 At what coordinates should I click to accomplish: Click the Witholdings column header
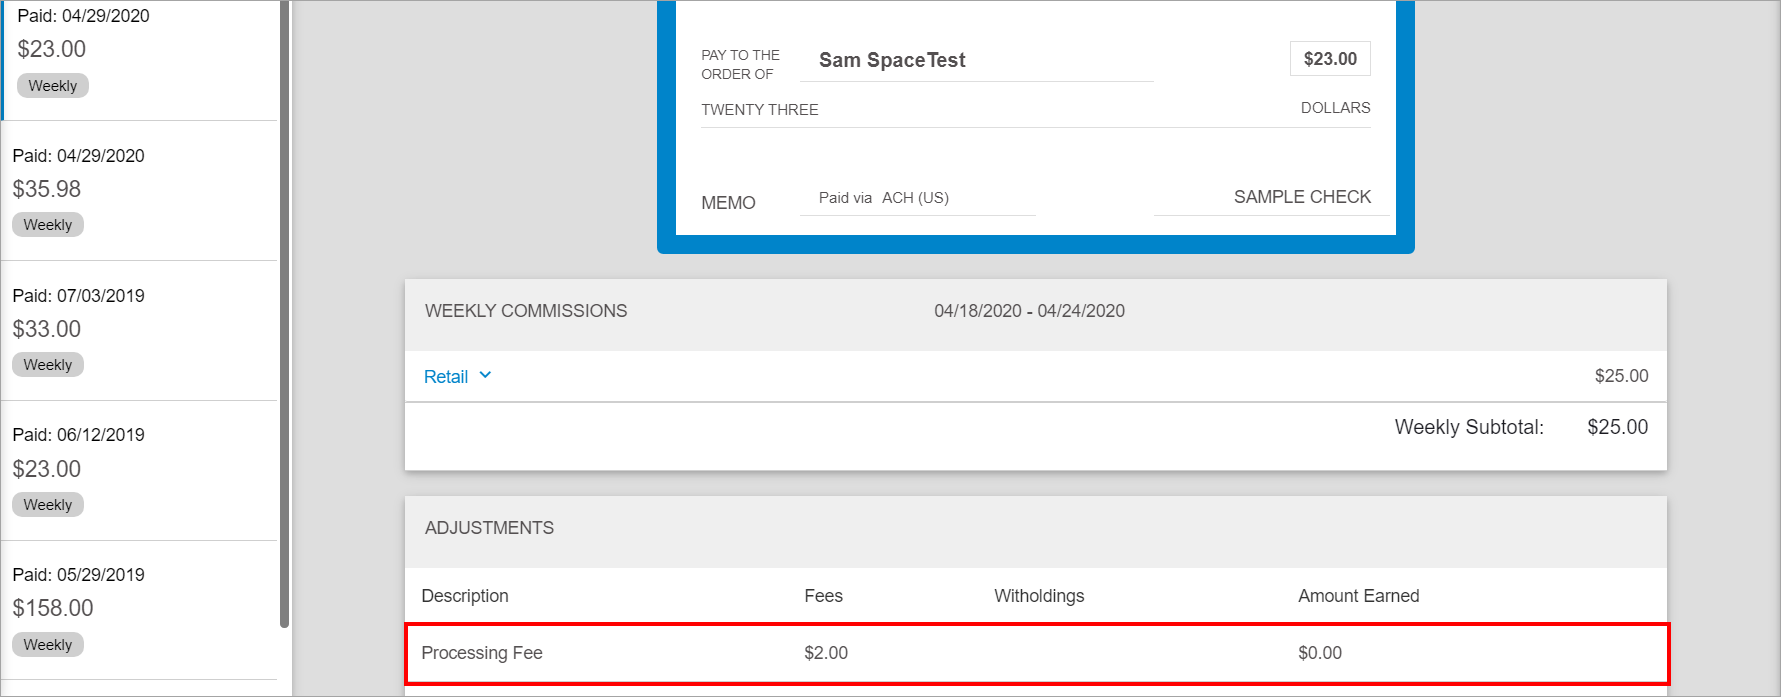pos(1039,596)
